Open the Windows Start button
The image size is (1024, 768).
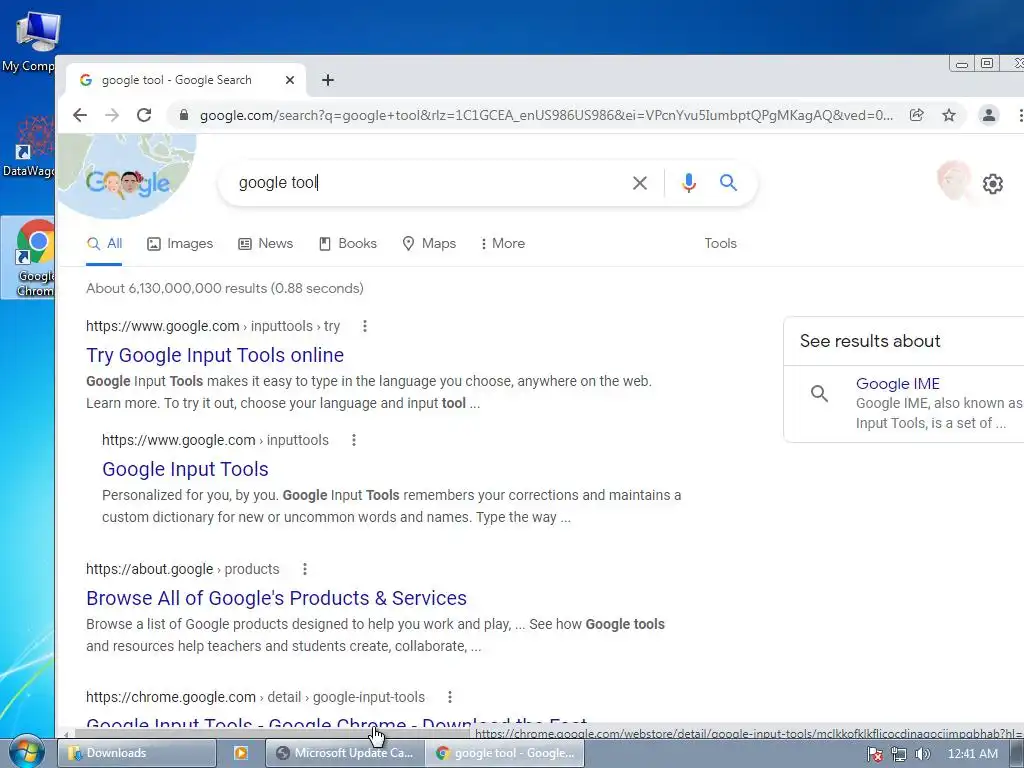[x=26, y=752]
